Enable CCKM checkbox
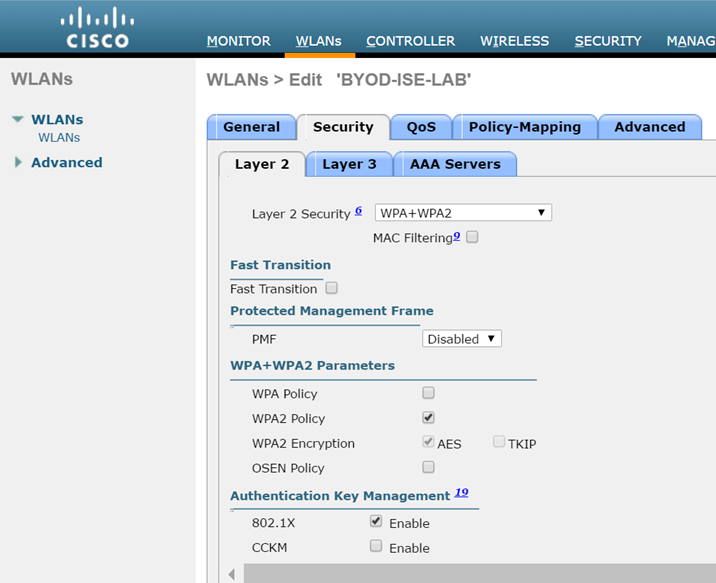The height and width of the screenshot is (583, 716). pos(376,546)
